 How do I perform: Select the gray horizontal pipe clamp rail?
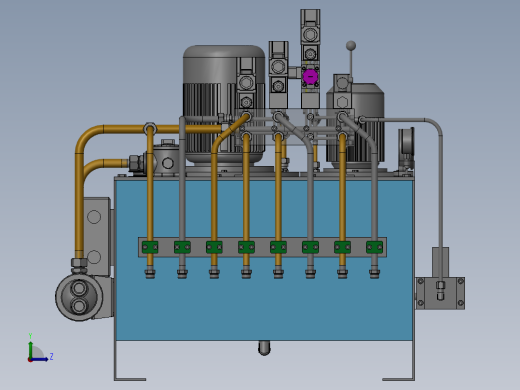pyautogui.click(x=262, y=247)
